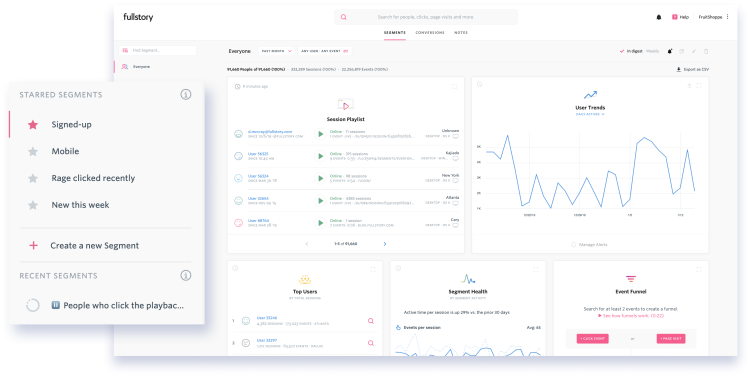
Task: Search sessions of first Top Users entry
Action: pos(371,321)
